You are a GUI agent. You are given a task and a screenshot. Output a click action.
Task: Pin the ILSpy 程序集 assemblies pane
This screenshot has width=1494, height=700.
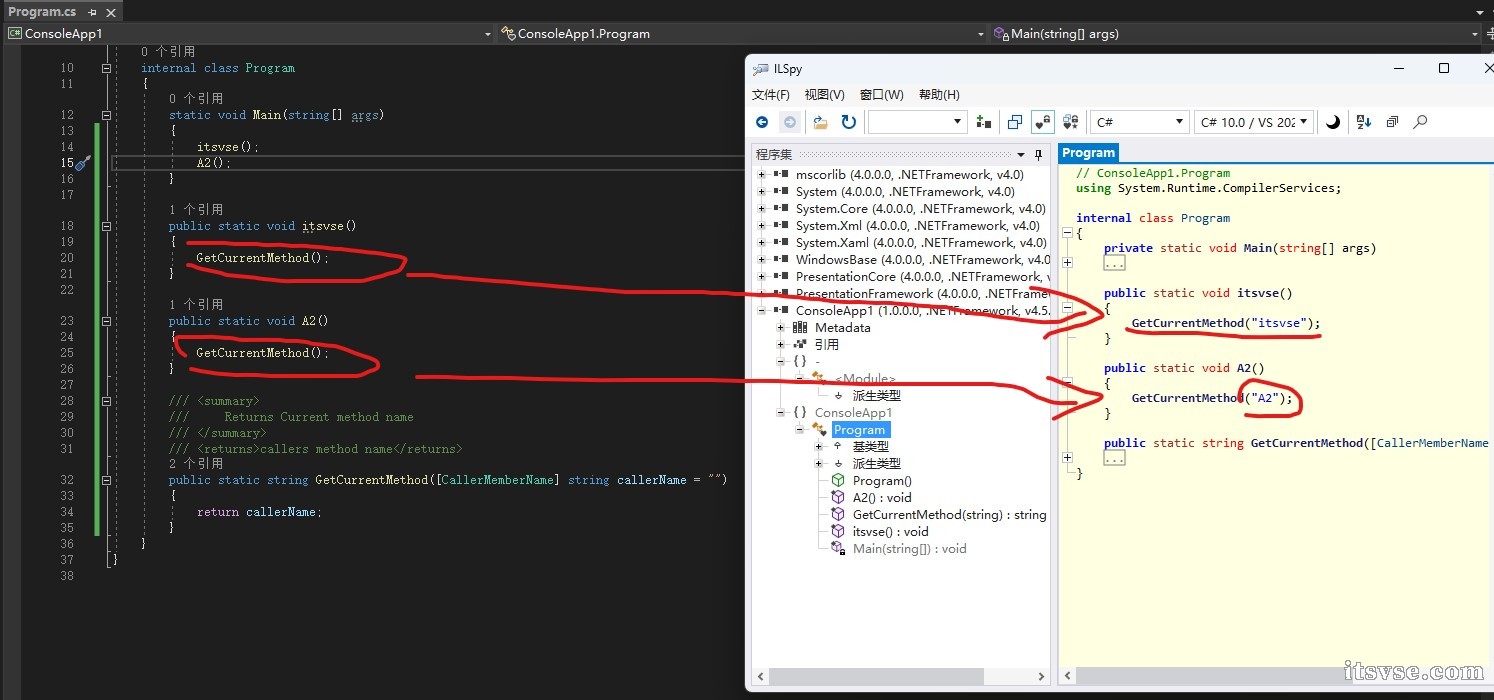point(1038,155)
